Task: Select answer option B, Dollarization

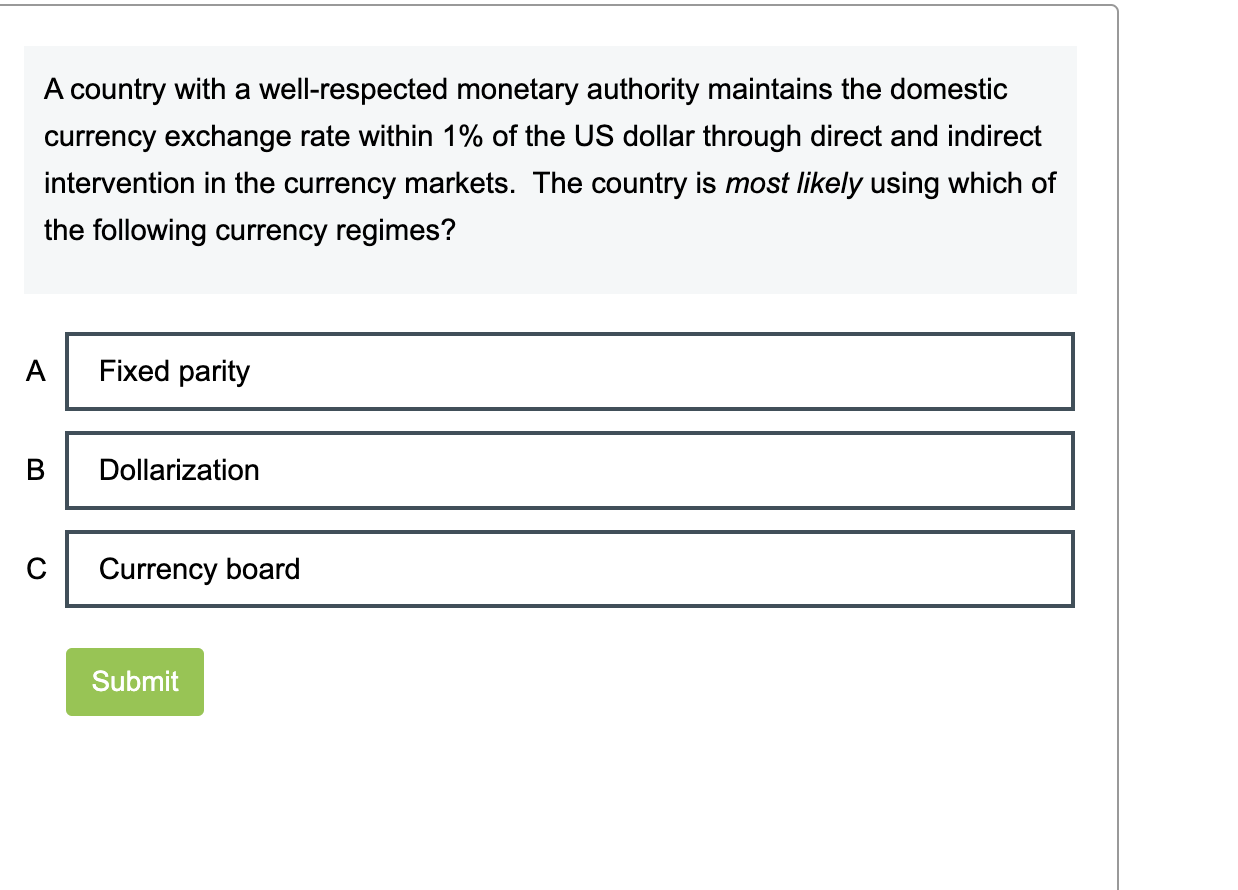Action: (x=570, y=470)
